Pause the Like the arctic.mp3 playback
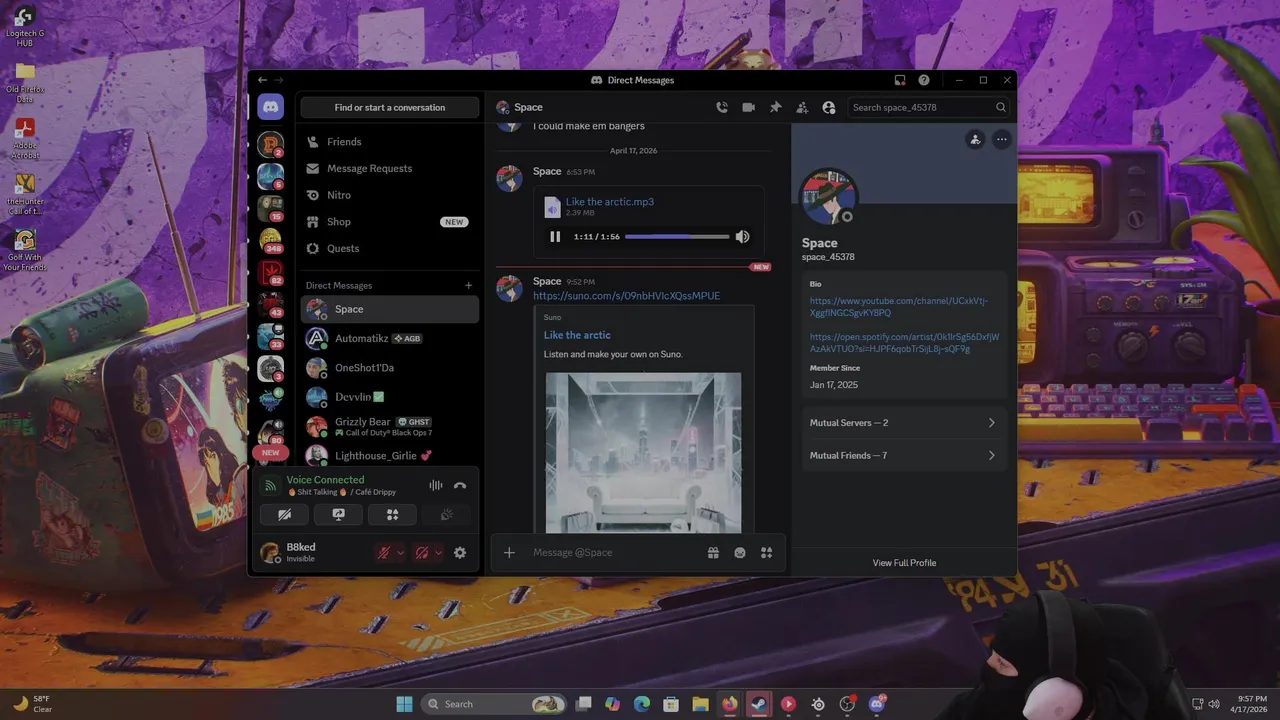This screenshot has height=720, width=1280. 555,237
